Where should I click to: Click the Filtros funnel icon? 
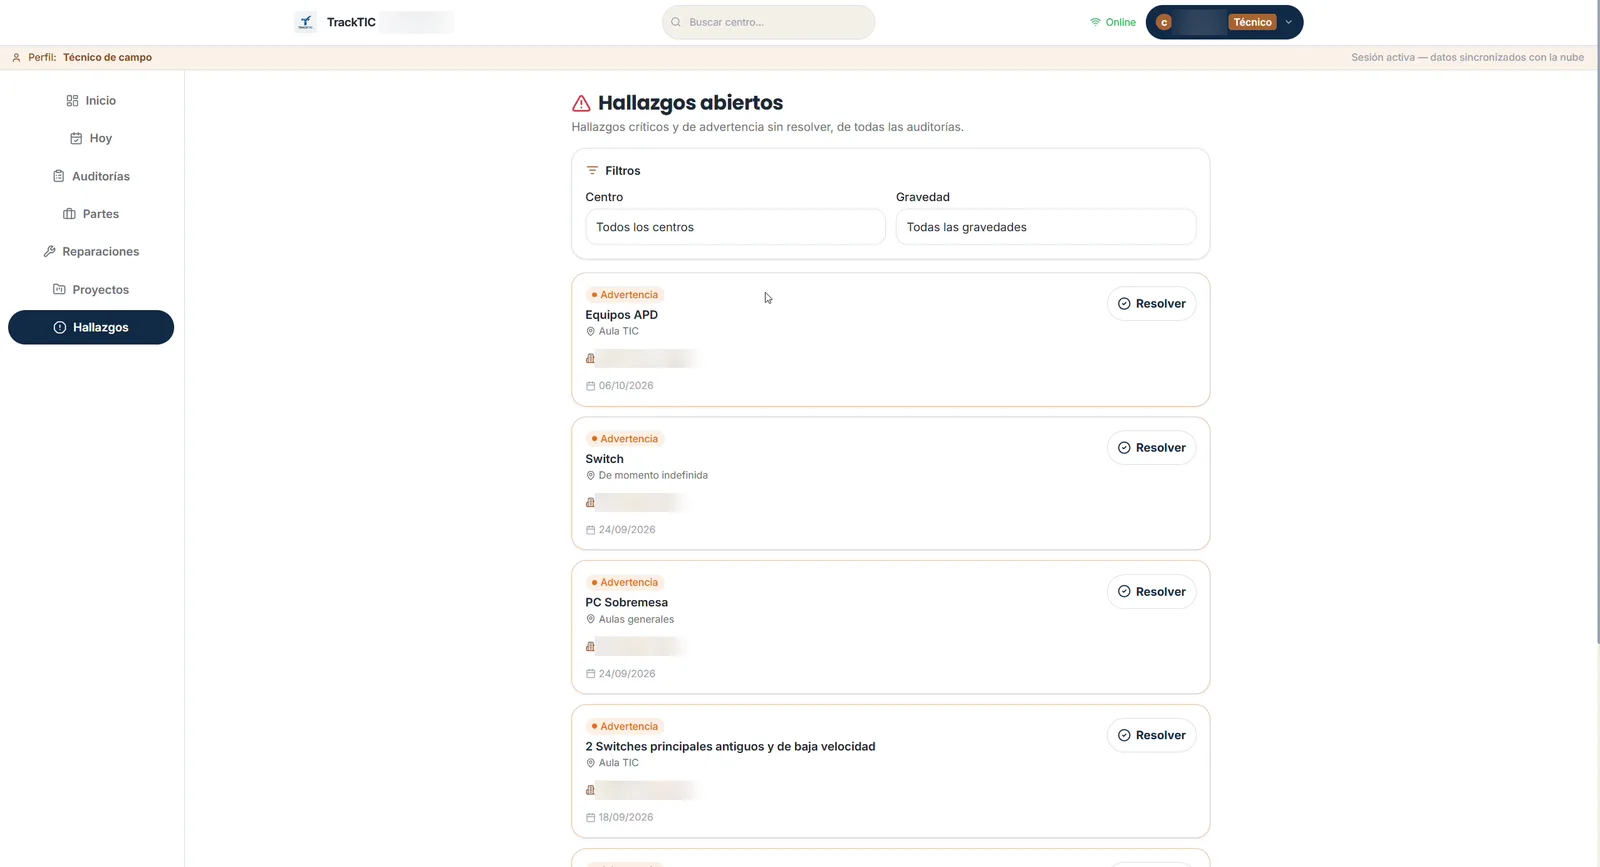[x=592, y=171]
